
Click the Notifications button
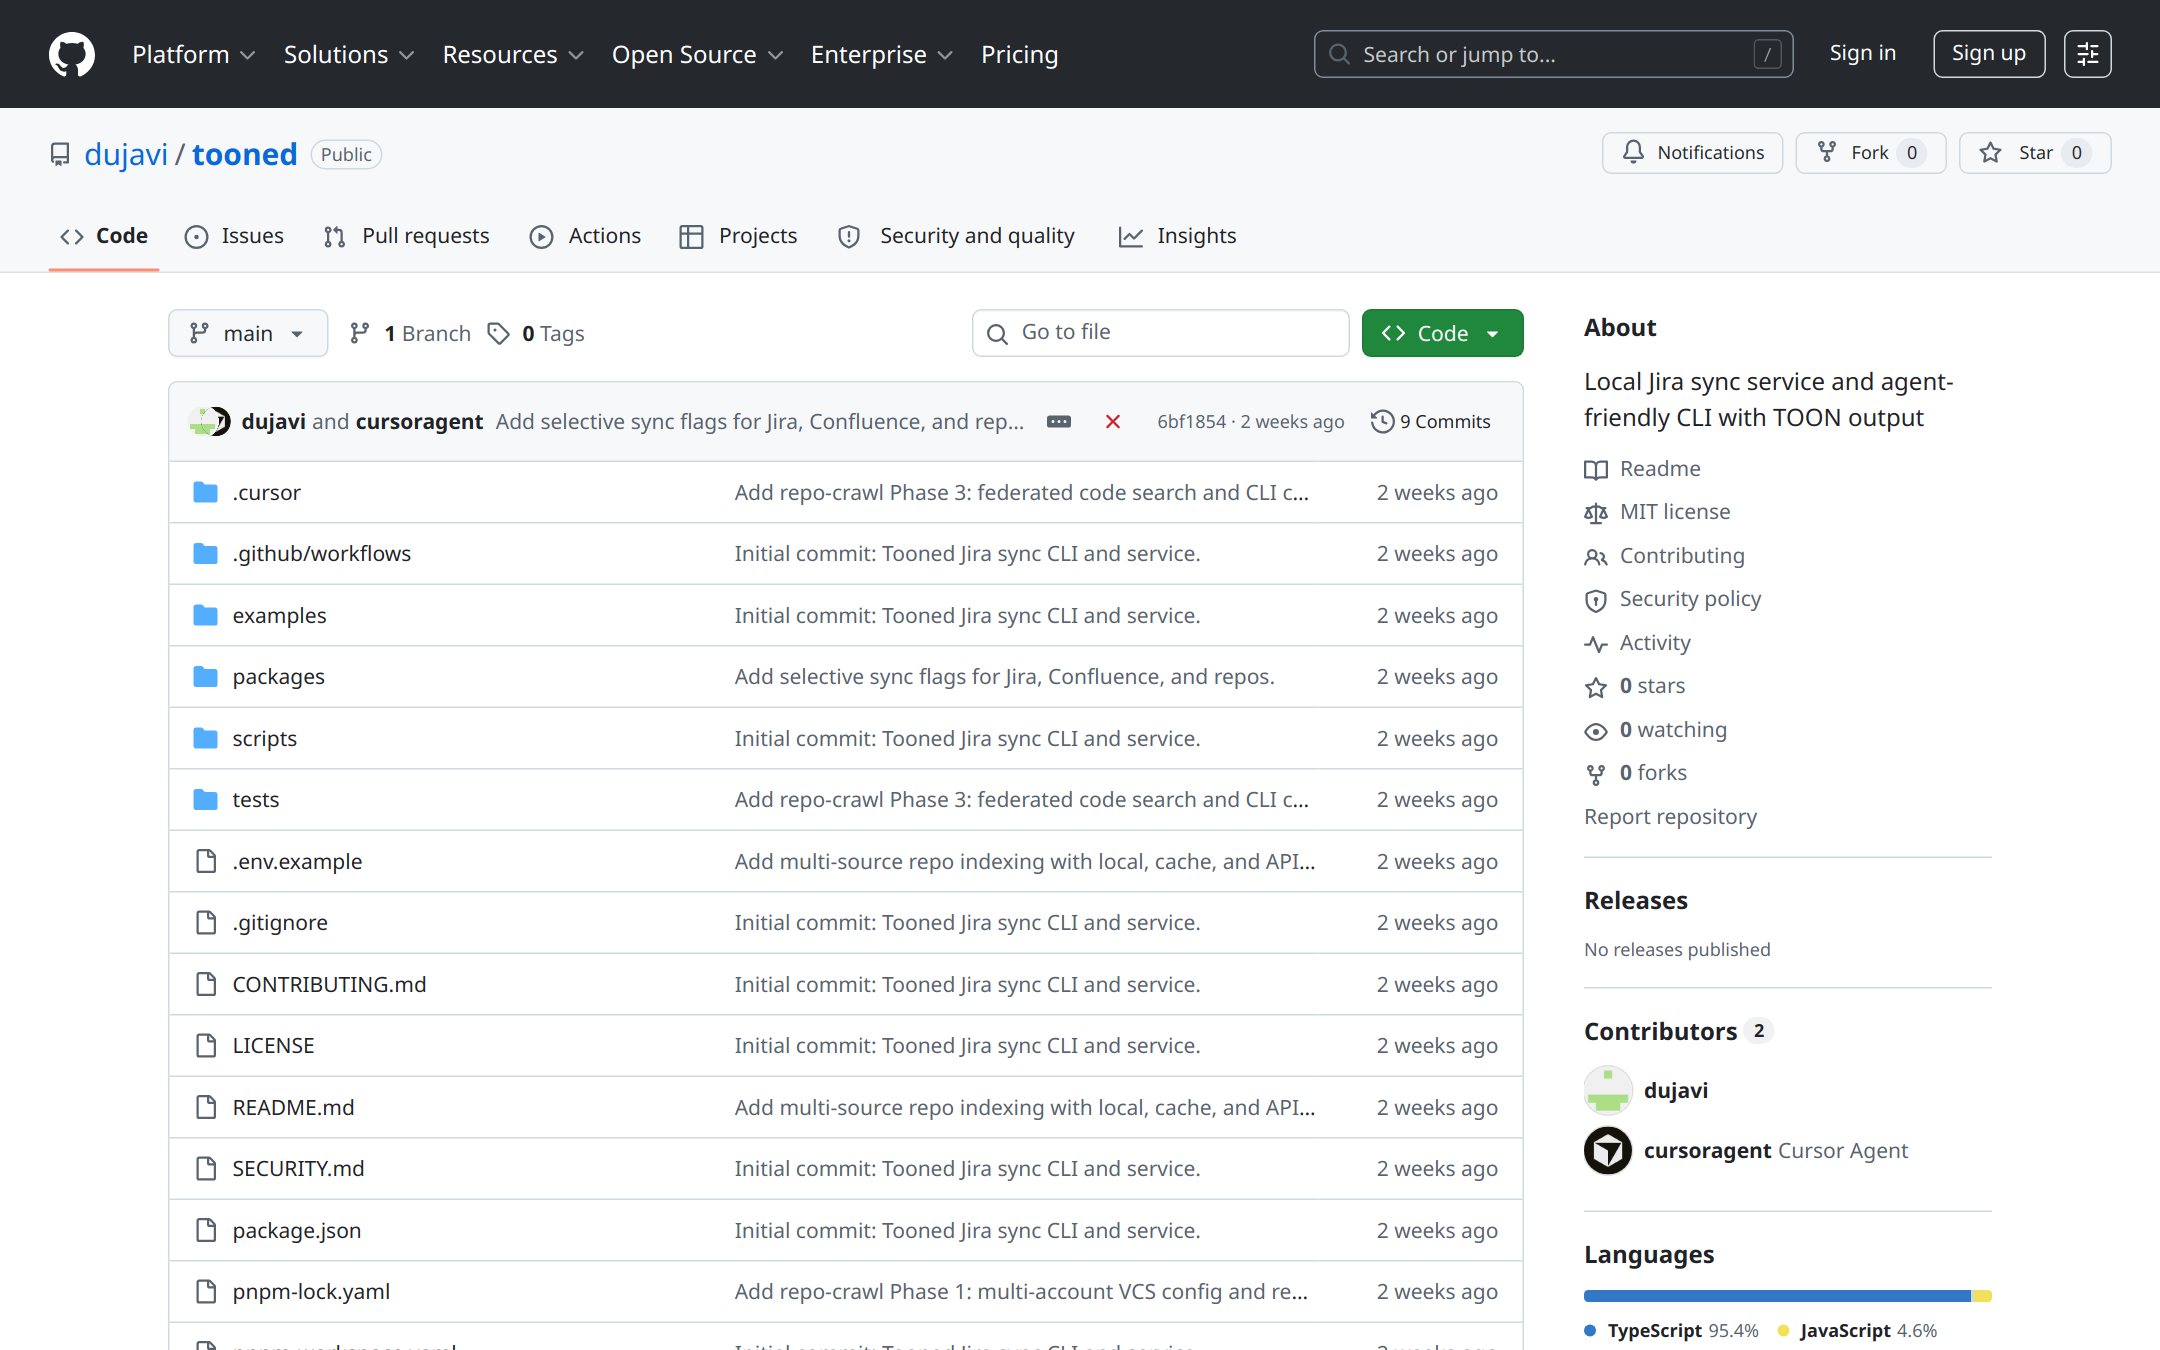pyautogui.click(x=1692, y=153)
